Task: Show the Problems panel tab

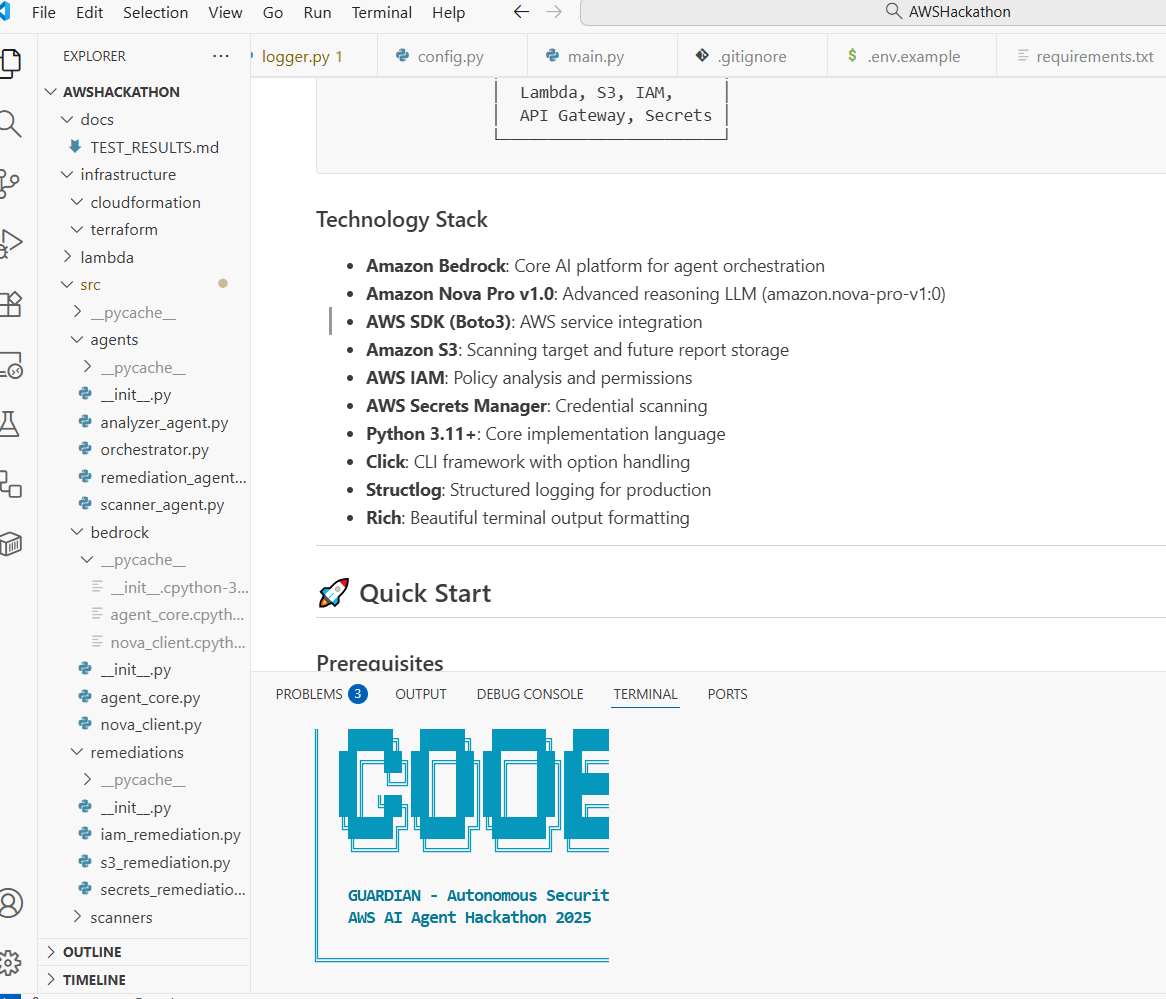Action: [x=321, y=694]
